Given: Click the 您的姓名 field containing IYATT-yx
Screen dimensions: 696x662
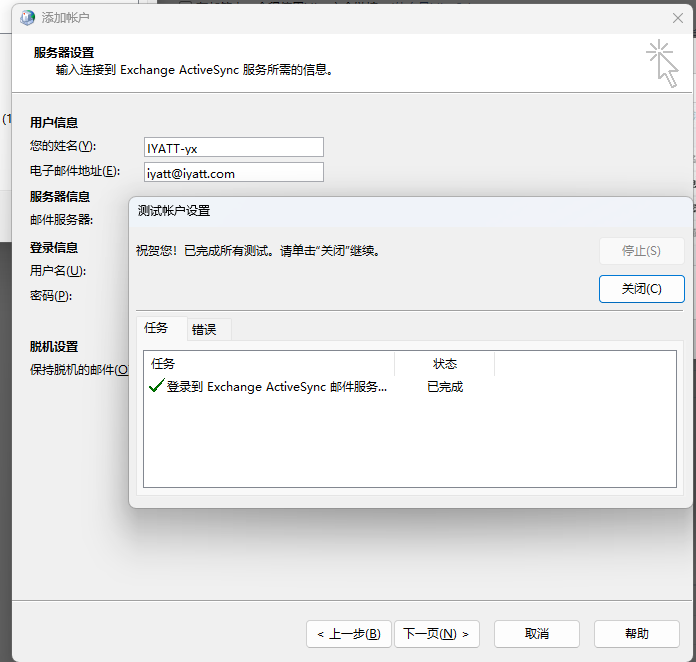Looking at the screenshot, I should click(234, 147).
